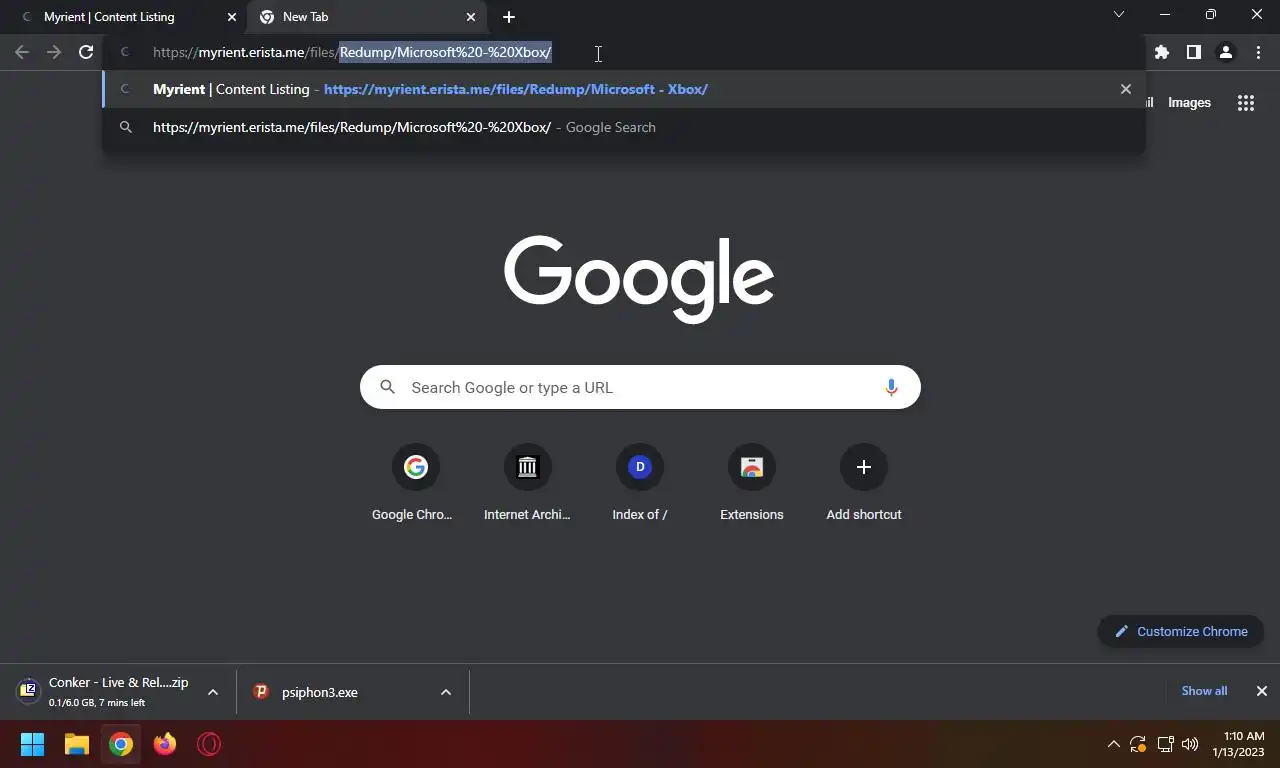Open the clock showing 1:10 AM
This screenshot has width=1280, height=768.
pos(1238,744)
